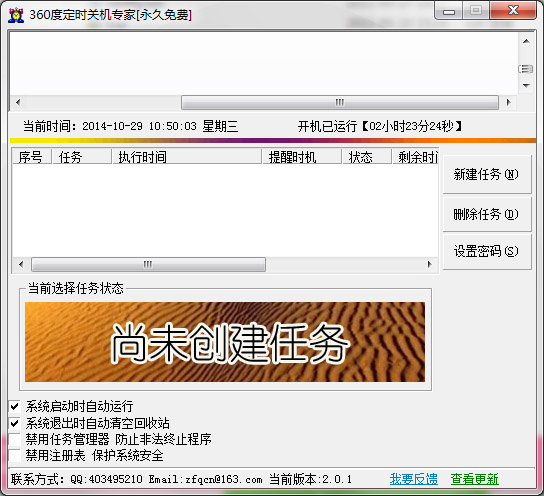The image size is (544, 496).
Task: Minimize the 360度定时关机专家 window
Action: click(x=449, y=11)
